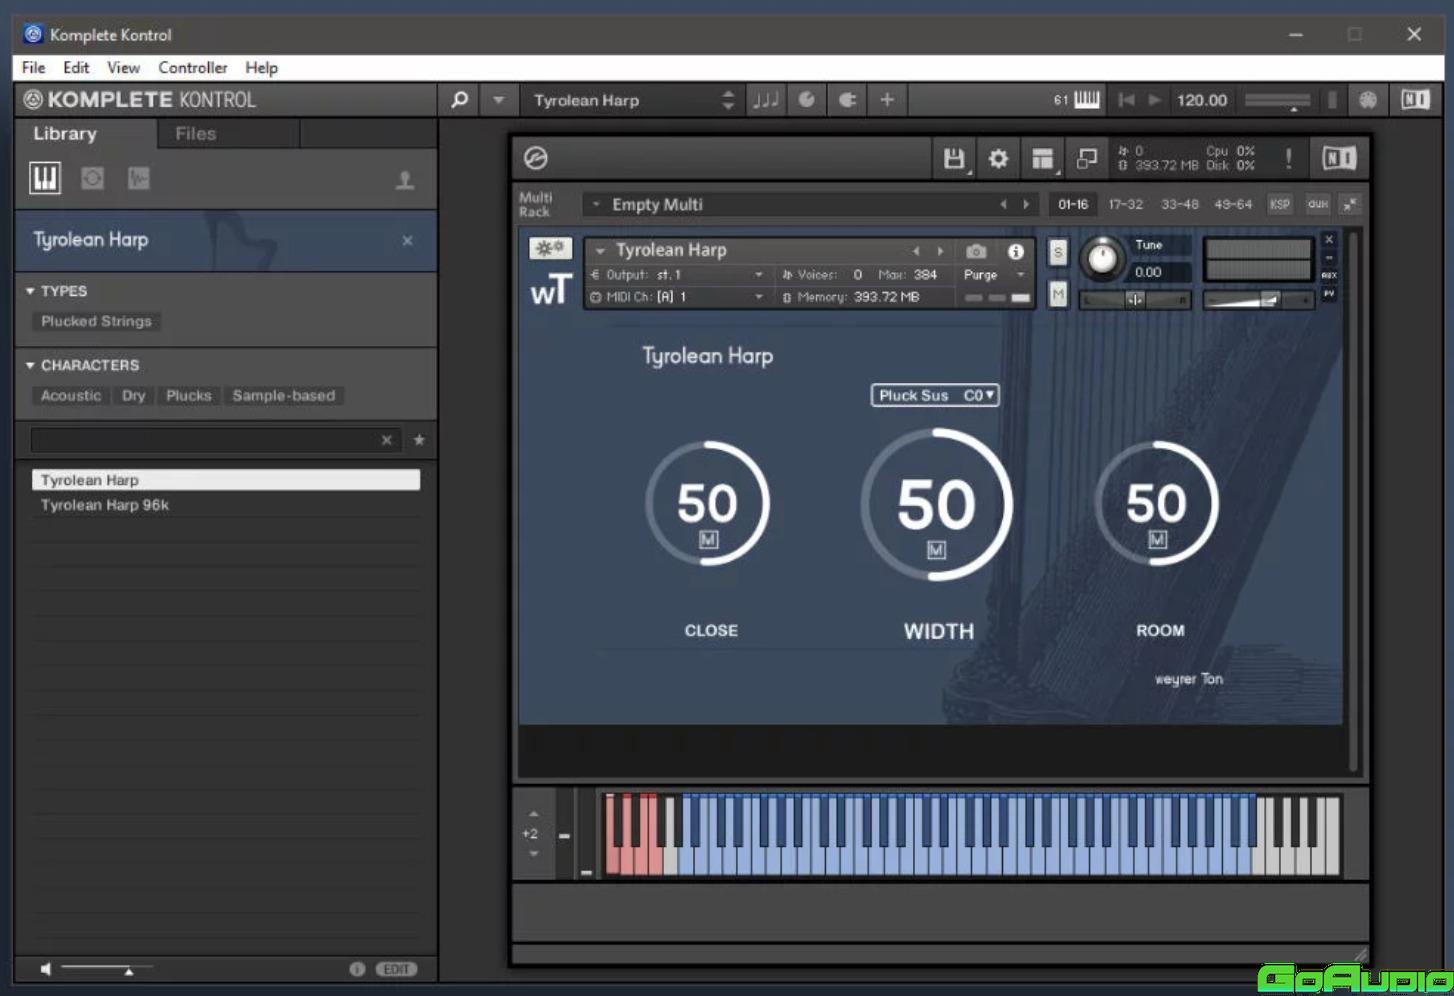Adjust the preview volume slider at bottom
This screenshot has width=1454, height=996.
[x=106, y=968]
